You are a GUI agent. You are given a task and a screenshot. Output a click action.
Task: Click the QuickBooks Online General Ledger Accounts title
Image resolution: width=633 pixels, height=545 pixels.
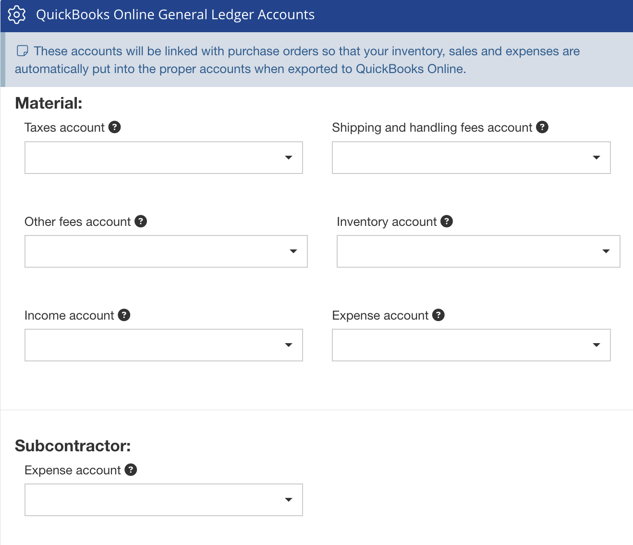pos(175,15)
